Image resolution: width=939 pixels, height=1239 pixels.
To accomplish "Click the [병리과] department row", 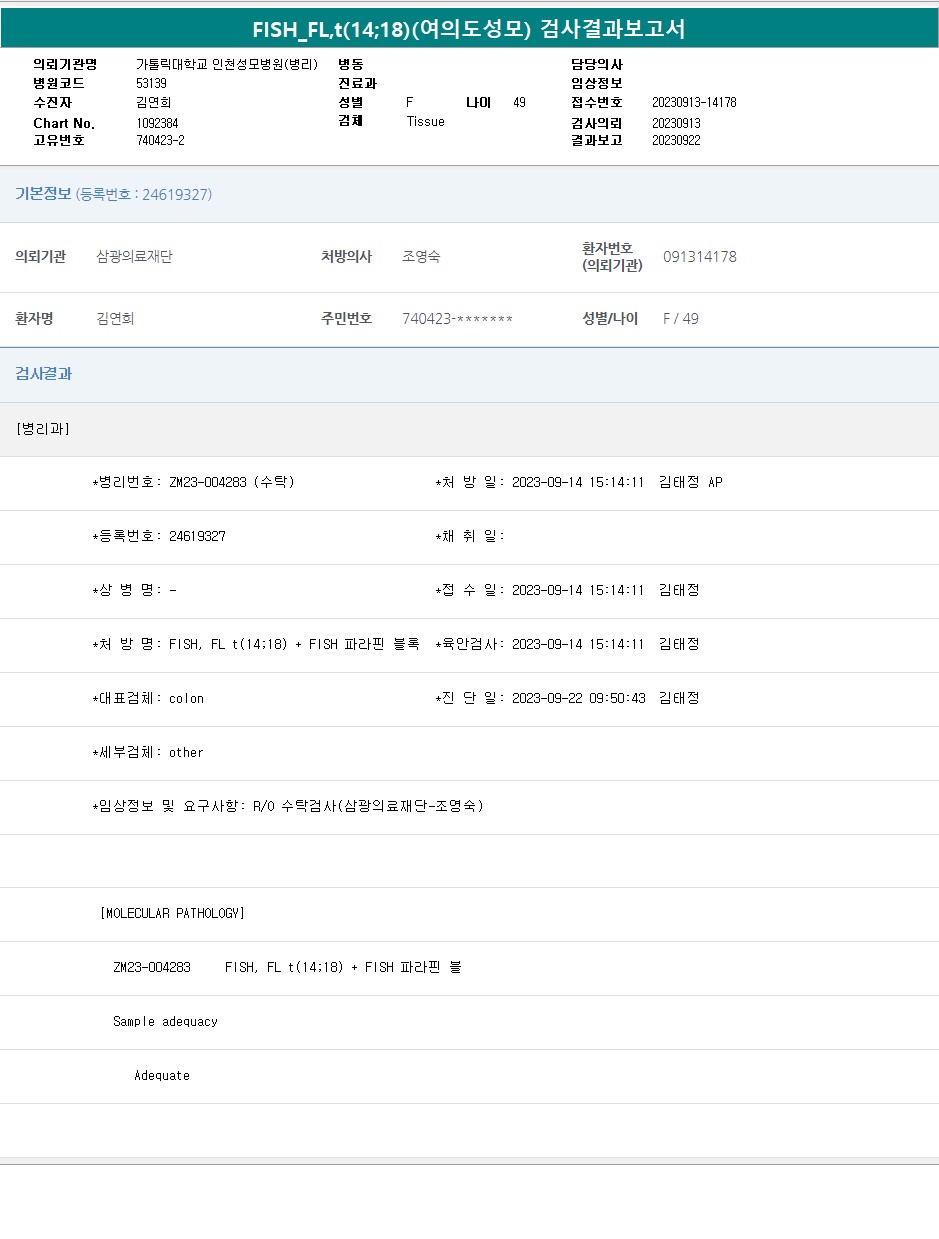I will 43,429.
